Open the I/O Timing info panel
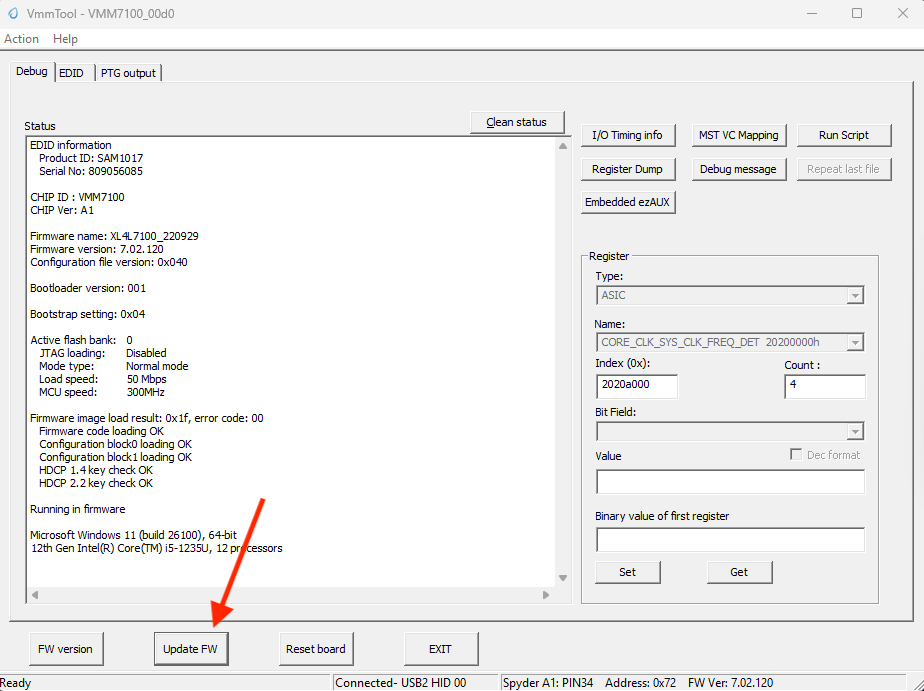924x691 pixels. point(628,134)
